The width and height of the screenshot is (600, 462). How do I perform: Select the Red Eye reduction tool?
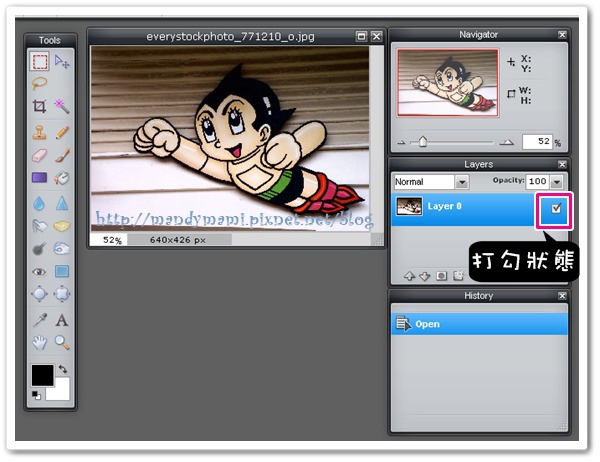point(40,272)
